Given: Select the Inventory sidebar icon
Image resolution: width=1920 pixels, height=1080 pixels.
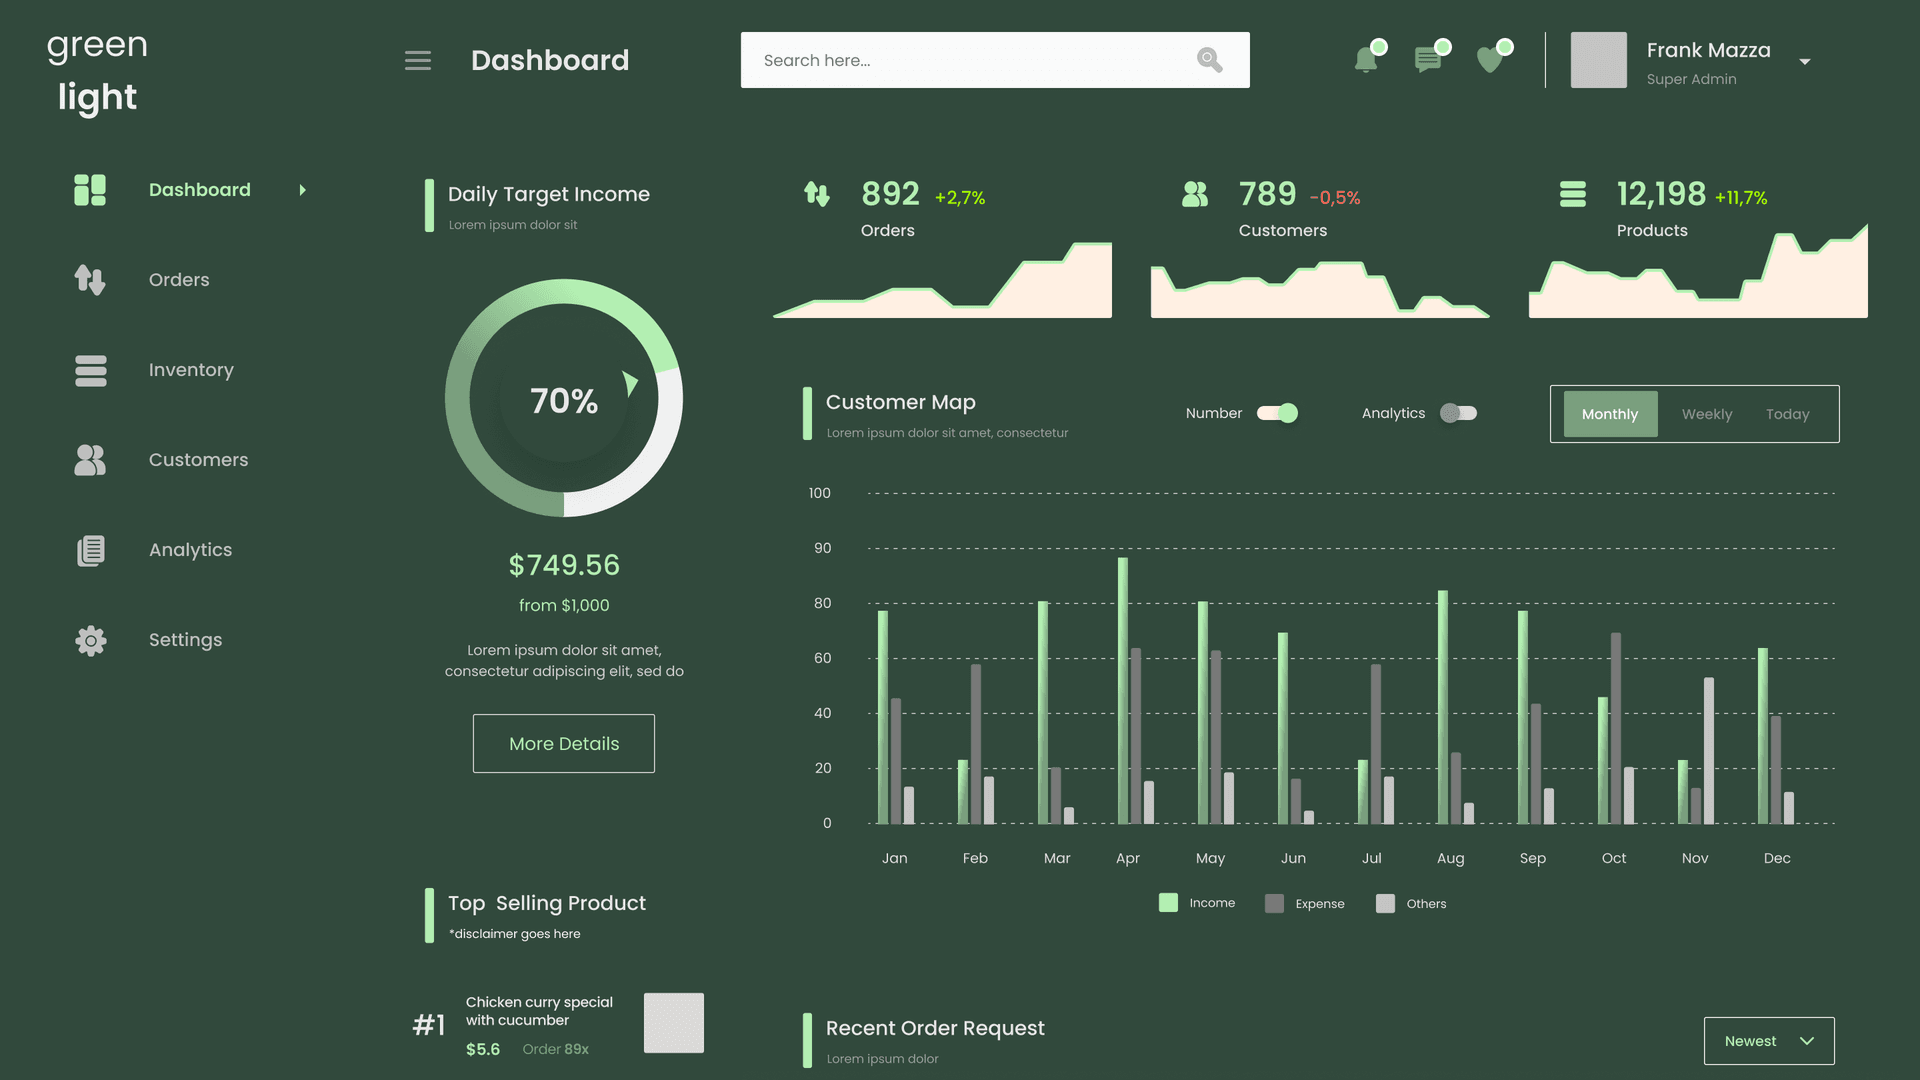Looking at the screenshot, I should [90, 370].
